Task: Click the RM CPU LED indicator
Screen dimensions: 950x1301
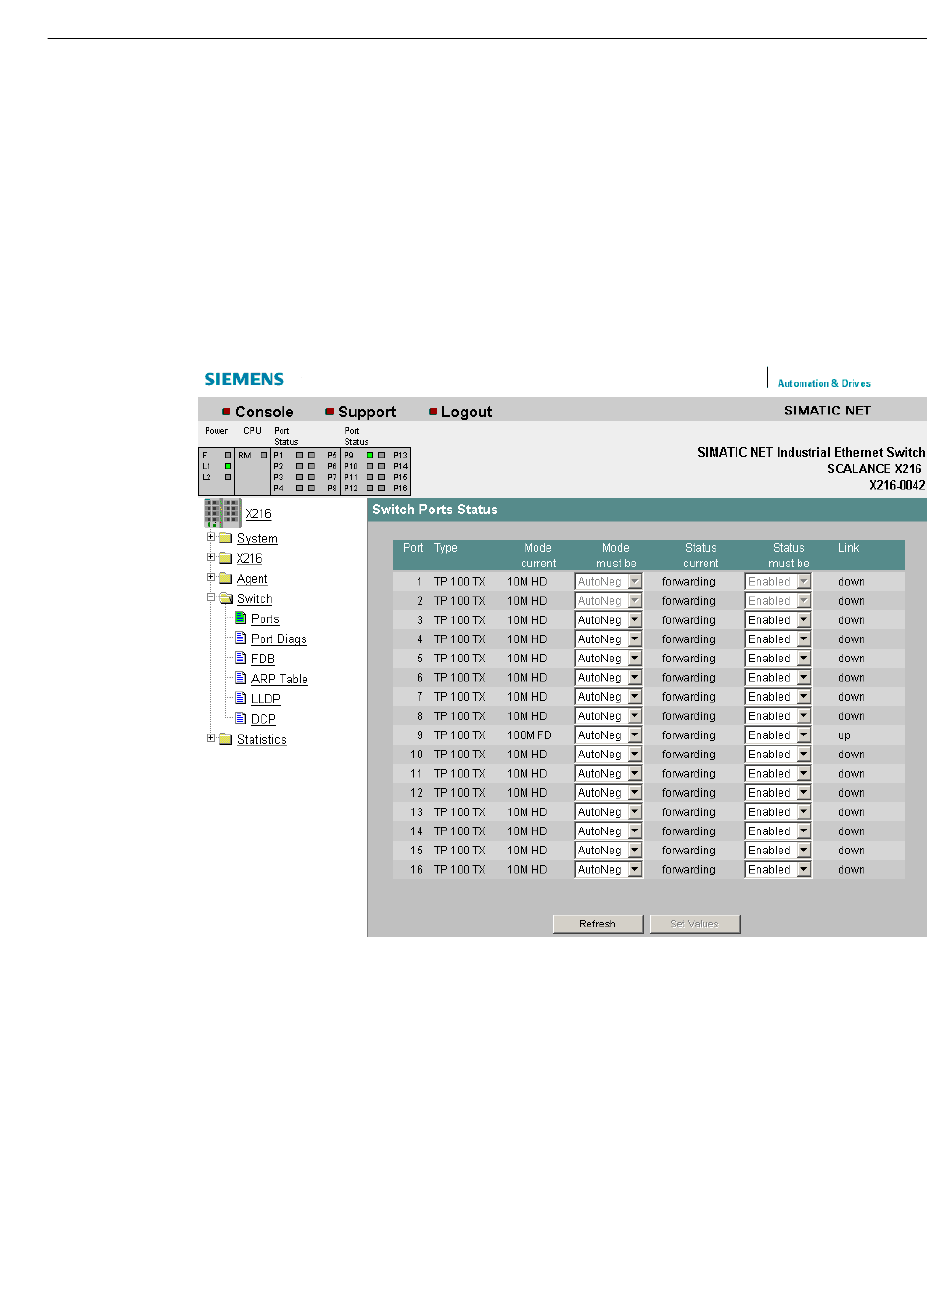Action: [x=264, y=455]
